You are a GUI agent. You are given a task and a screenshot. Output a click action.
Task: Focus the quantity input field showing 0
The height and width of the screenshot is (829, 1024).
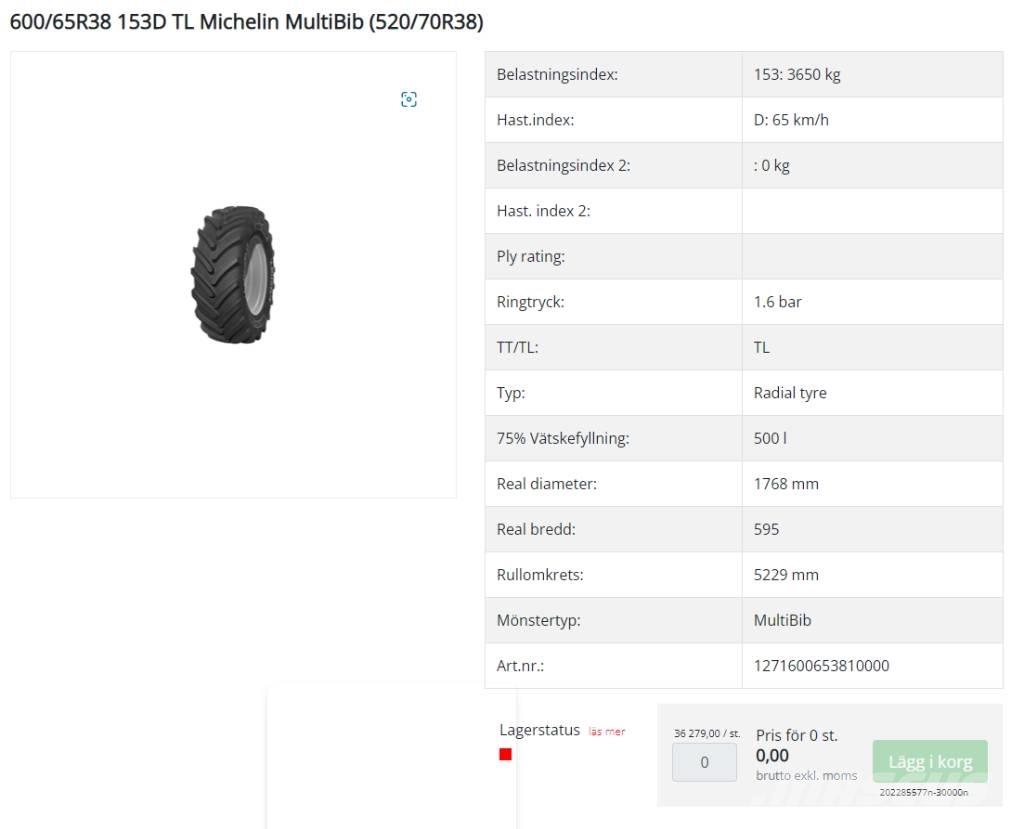[x=704, y=763]
